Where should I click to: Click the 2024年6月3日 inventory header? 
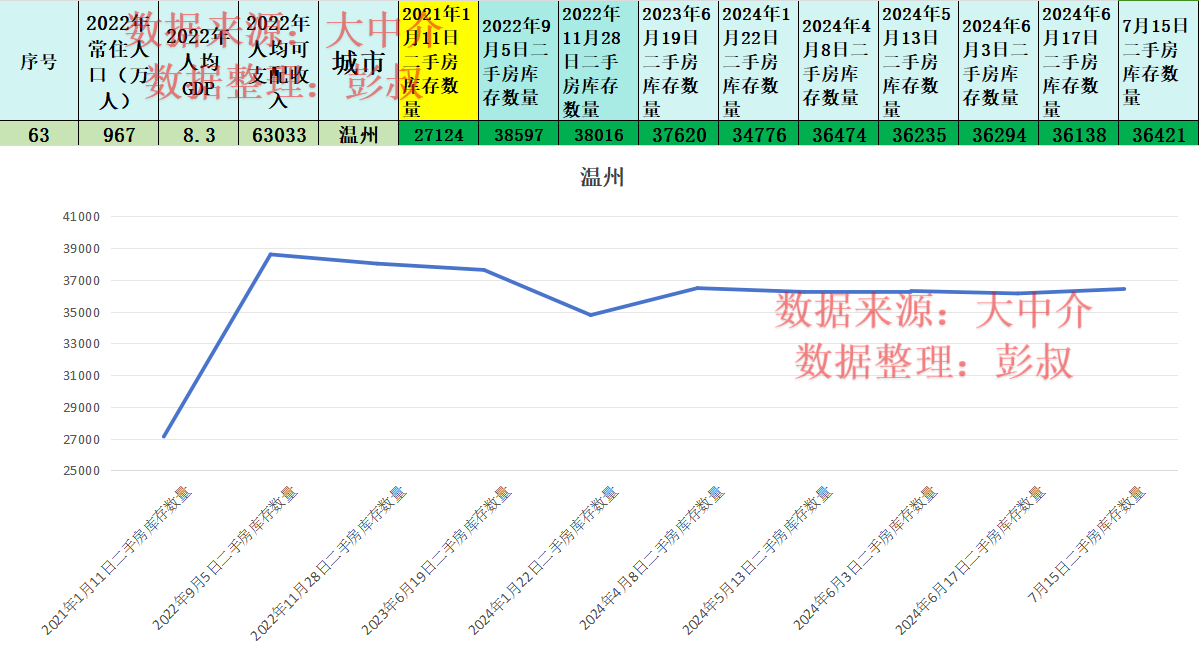click(998, 60)
